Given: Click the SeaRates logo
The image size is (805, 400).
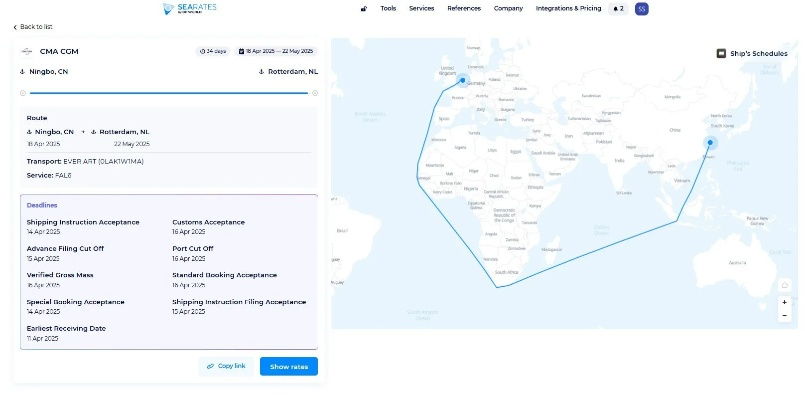Looking at the screenshot, I should (x=190, y=8).
